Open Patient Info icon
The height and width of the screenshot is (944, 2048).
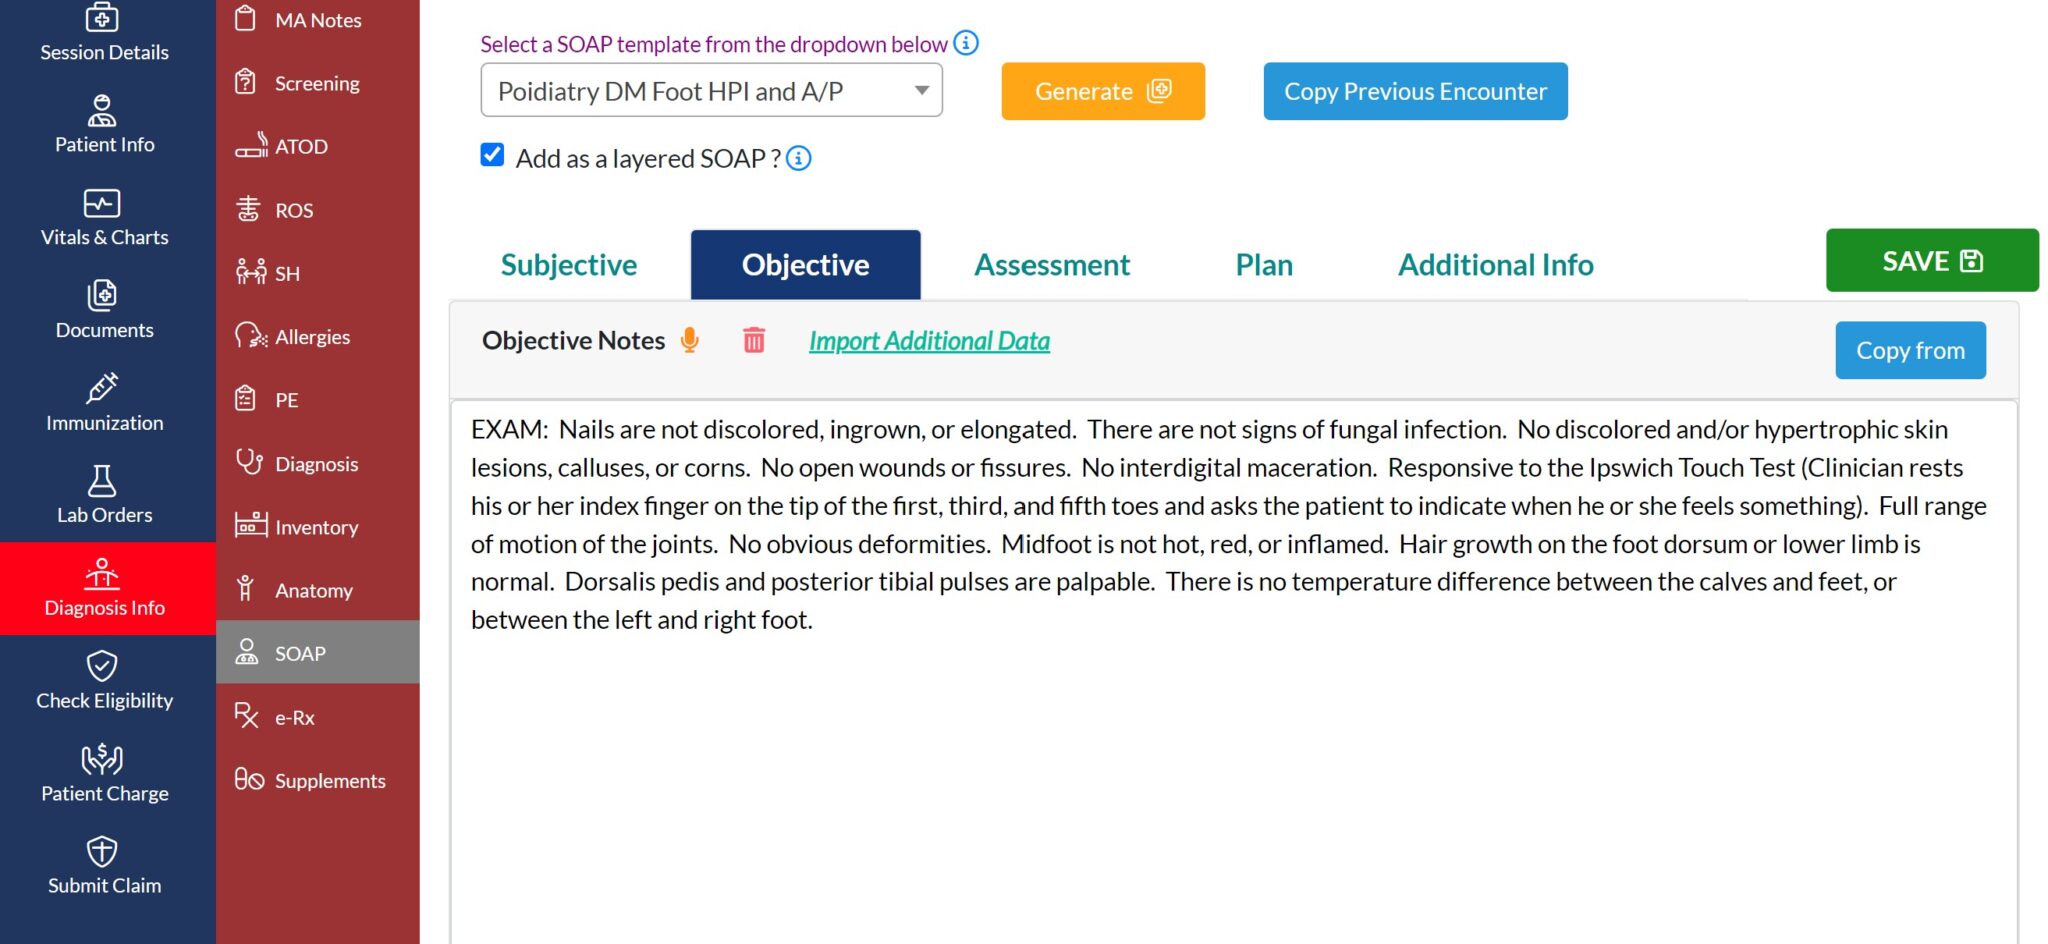[x=102, y=110]
